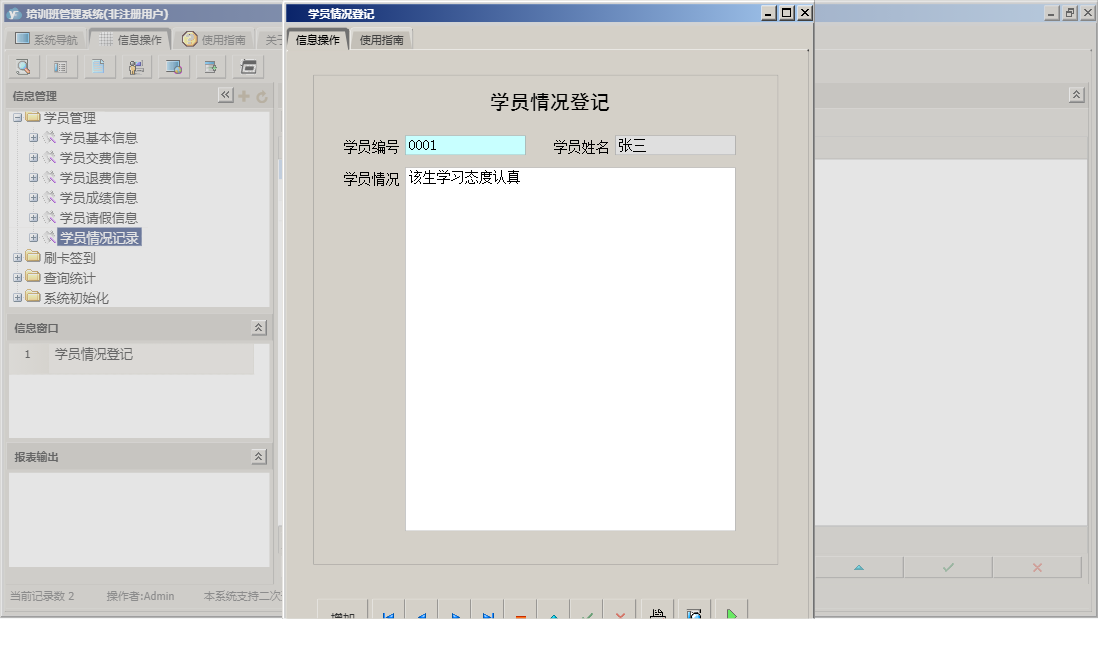Open the report list toolbar icon
1098x645 pixels.
61,66
